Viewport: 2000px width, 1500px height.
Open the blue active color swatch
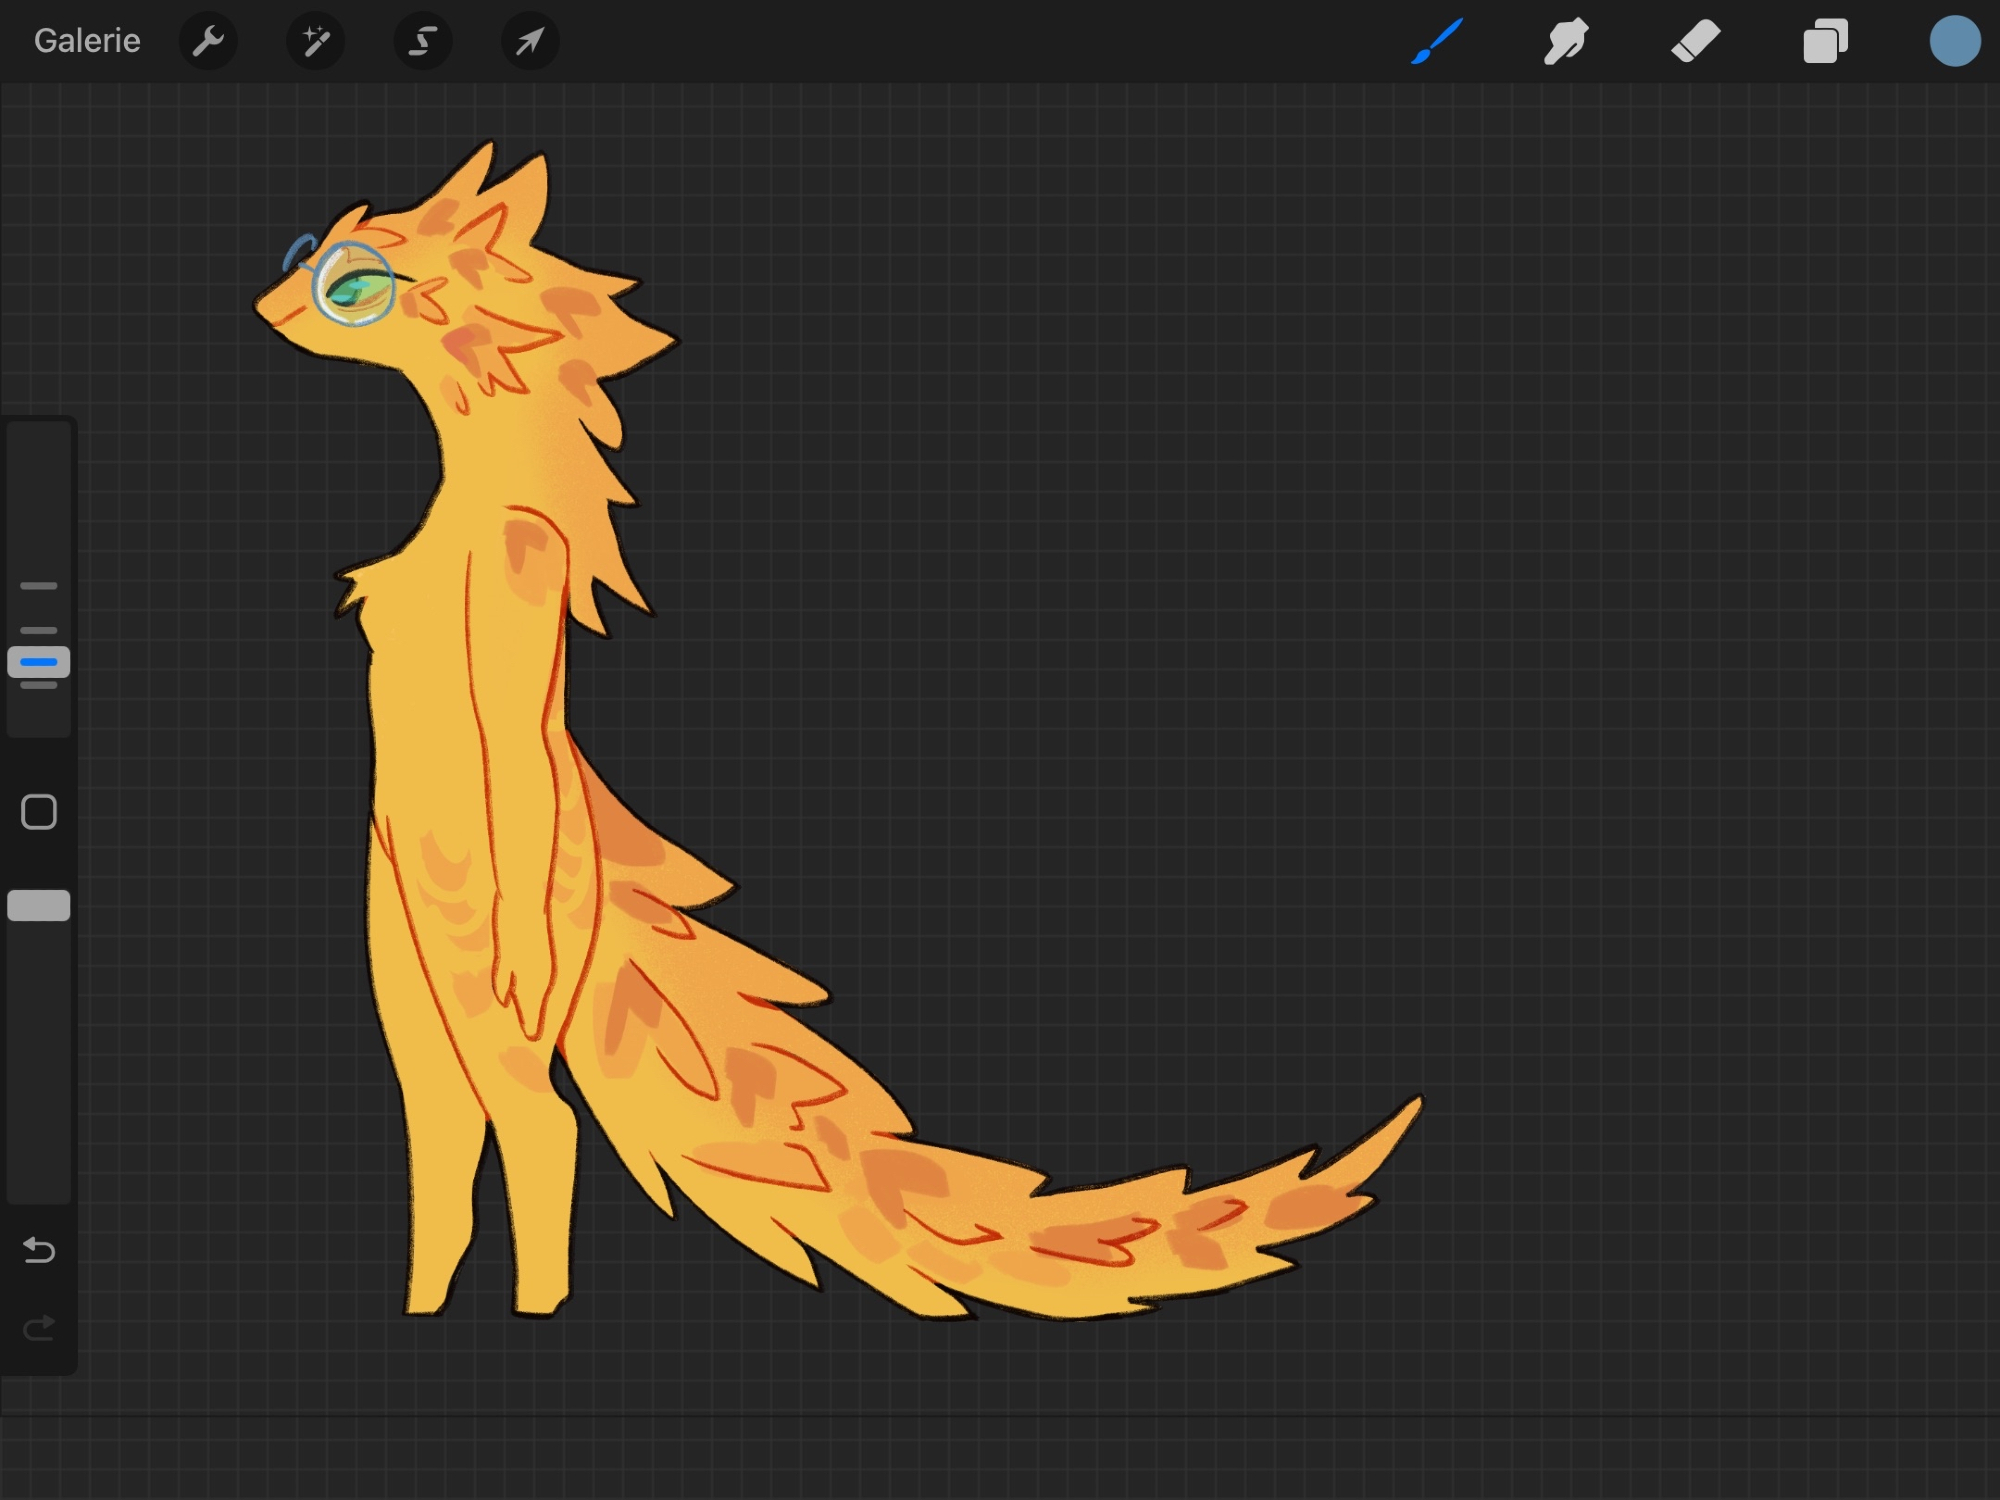point(1954,41)
